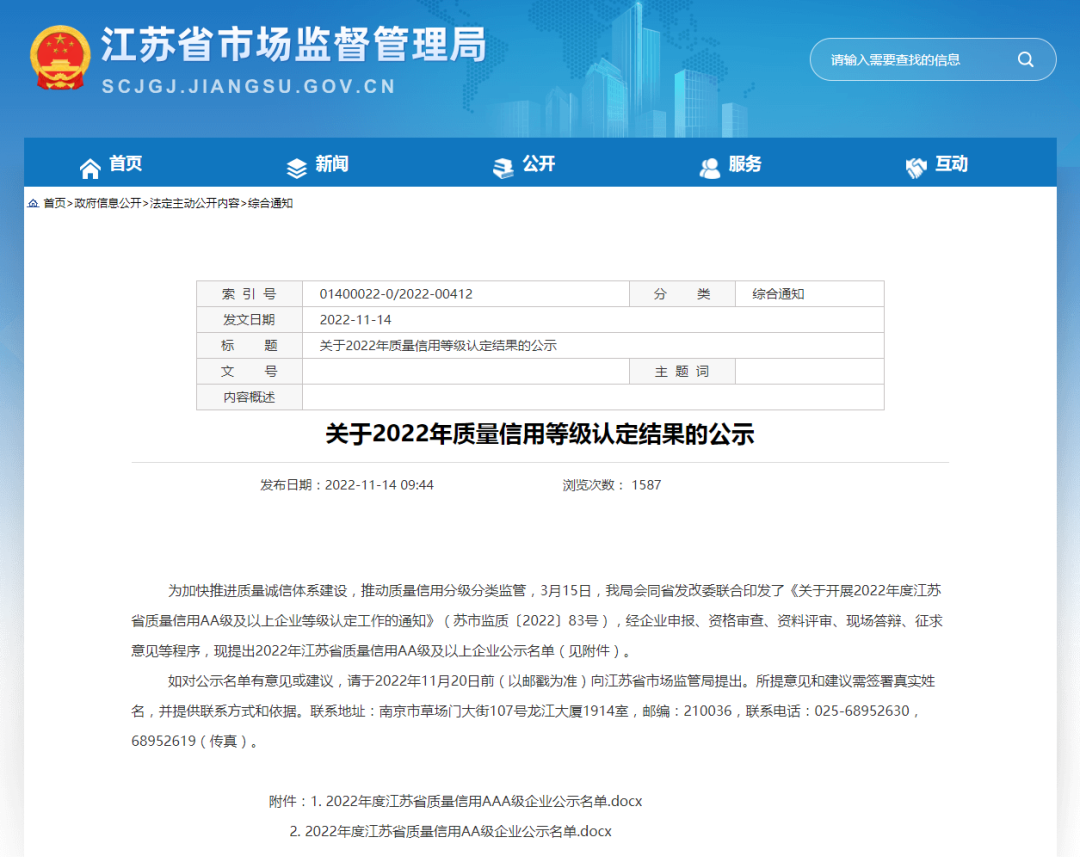Click the fax number 68952619
This screenshot has width=1080, height=862.
(164, 741)
